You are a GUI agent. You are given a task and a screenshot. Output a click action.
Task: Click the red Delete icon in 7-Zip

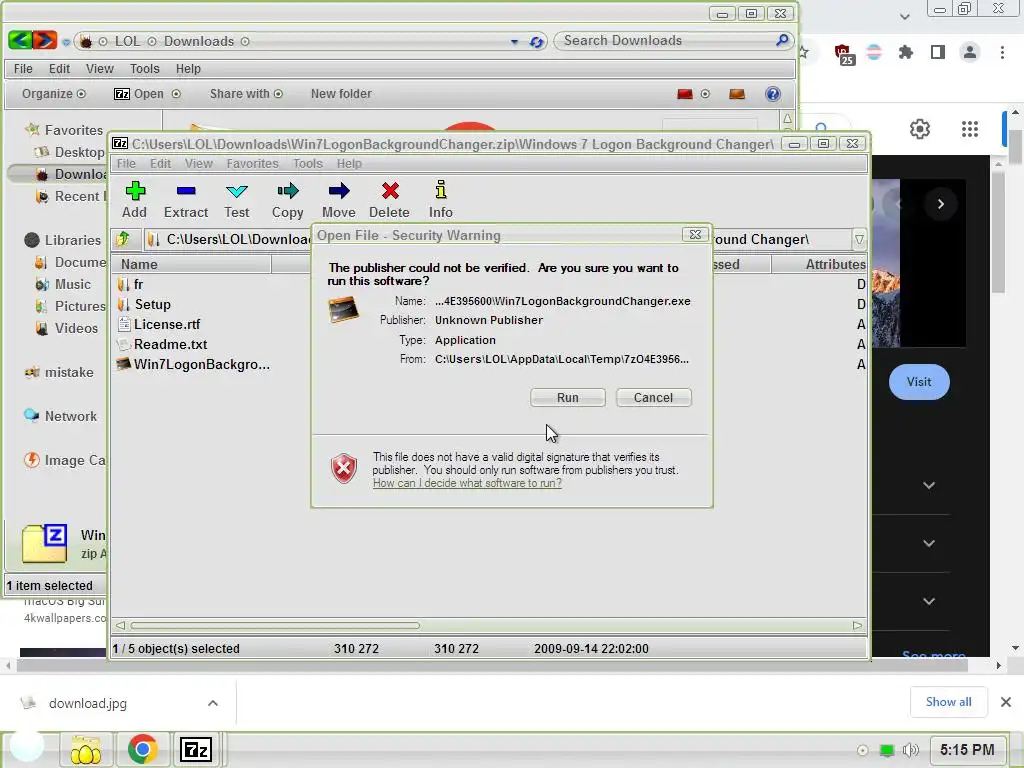pyautogui.click(x=390, y=200)
